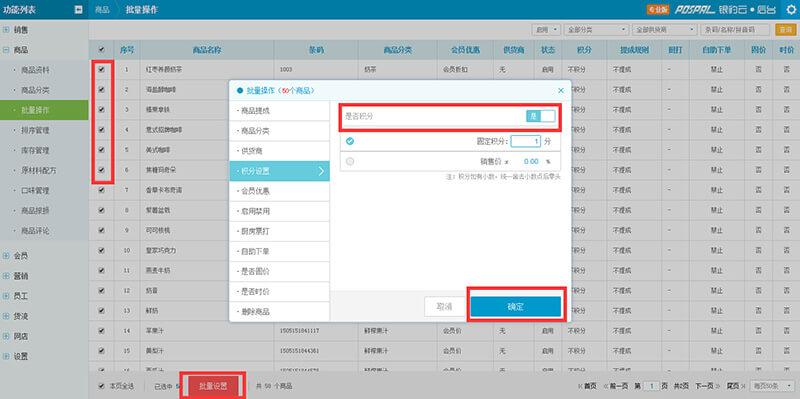
Task: Toggle the 是否积分 switch
Action: [540, 116]
